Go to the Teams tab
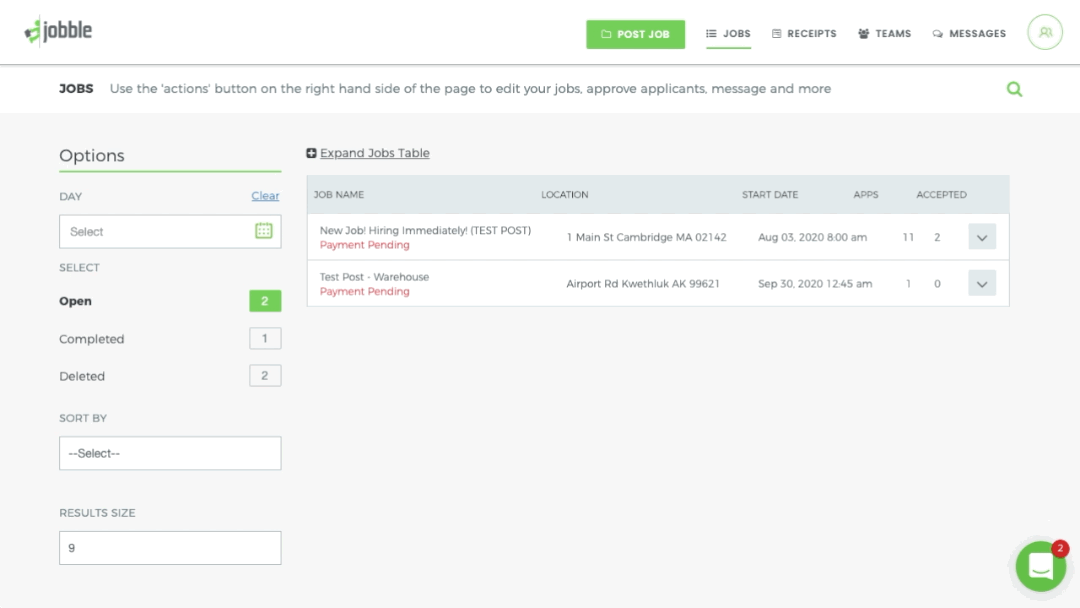 884,34
